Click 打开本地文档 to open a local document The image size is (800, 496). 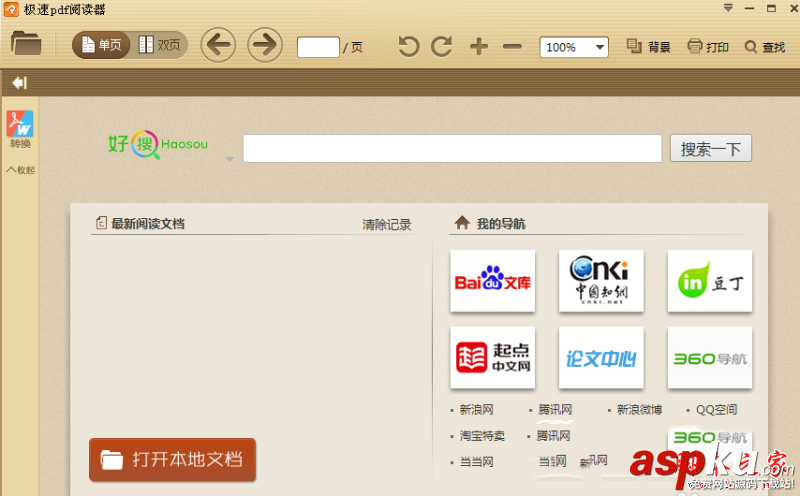point(172,460)
